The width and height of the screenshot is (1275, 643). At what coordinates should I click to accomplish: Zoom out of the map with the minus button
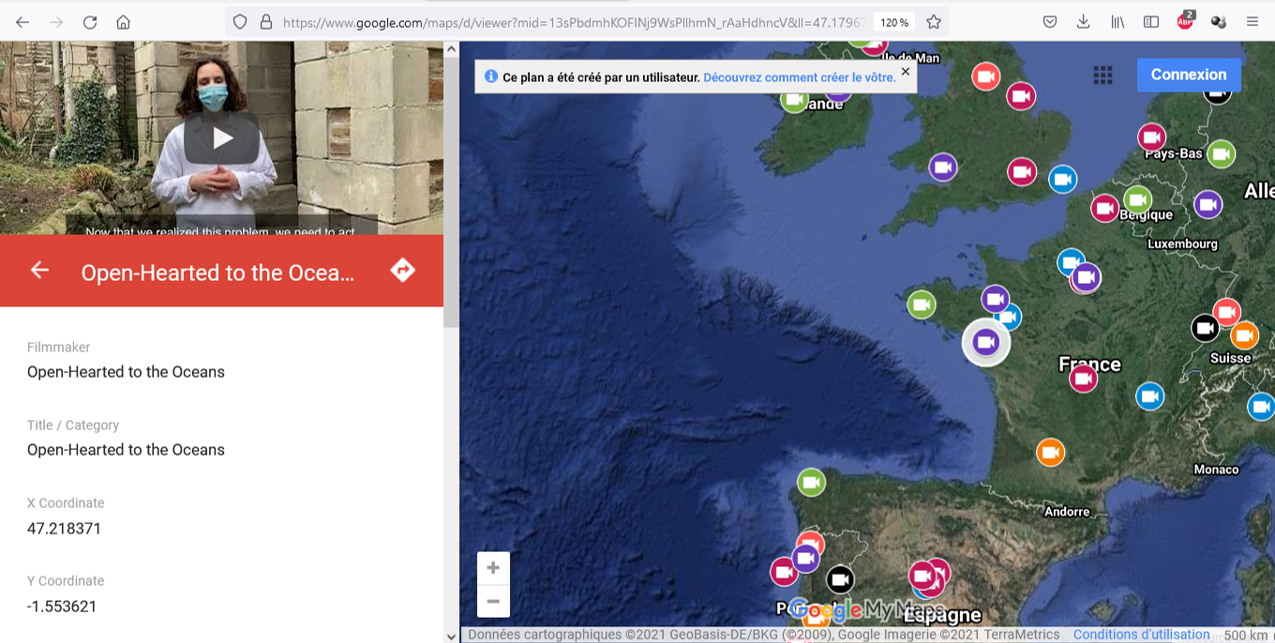point(493,601)
